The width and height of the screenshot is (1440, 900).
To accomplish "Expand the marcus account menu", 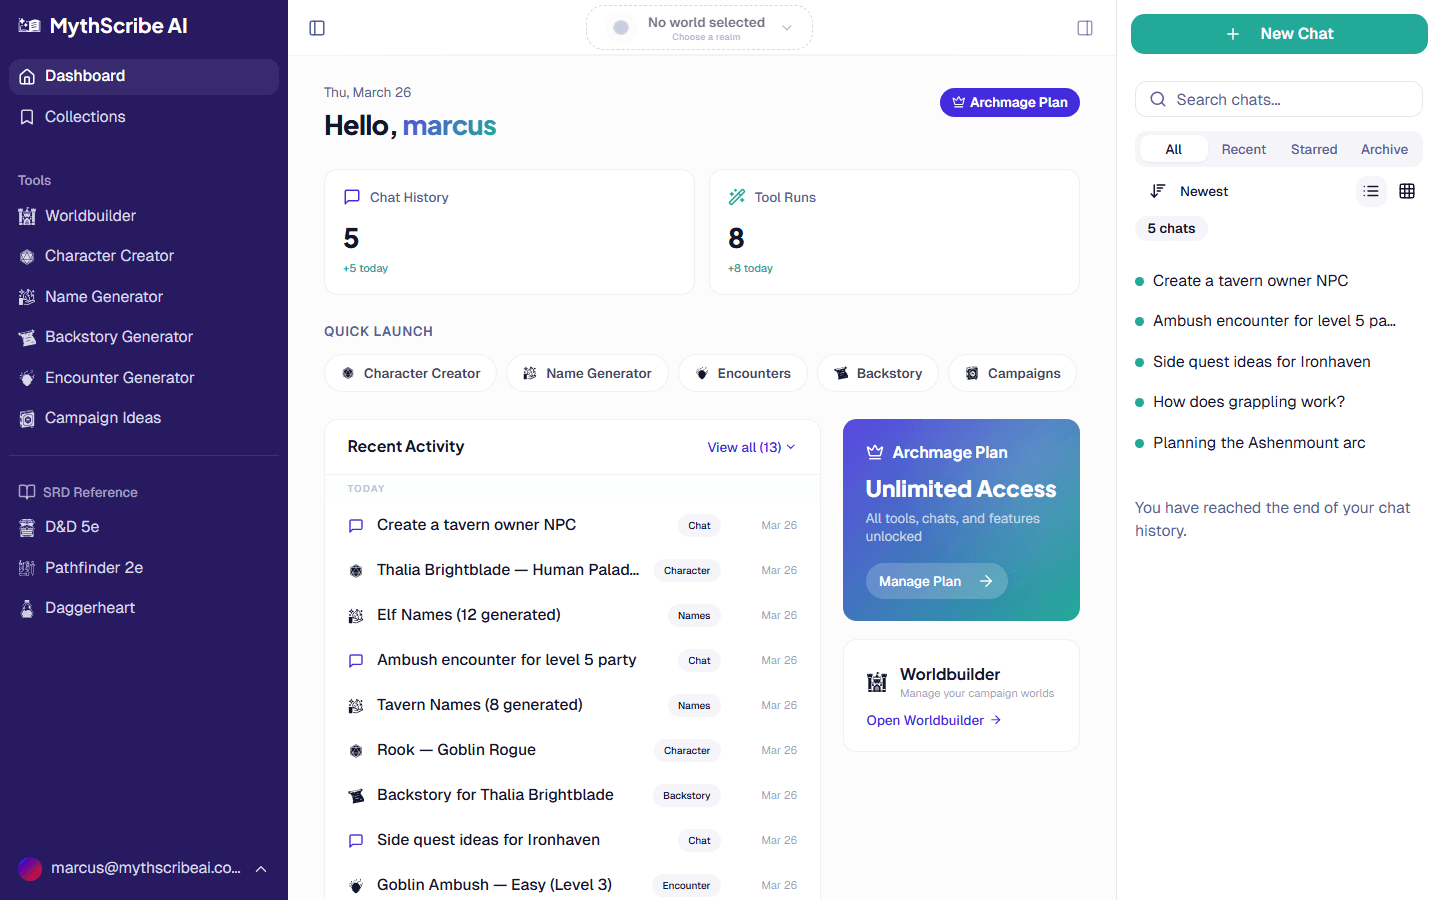I will (144, 868).
